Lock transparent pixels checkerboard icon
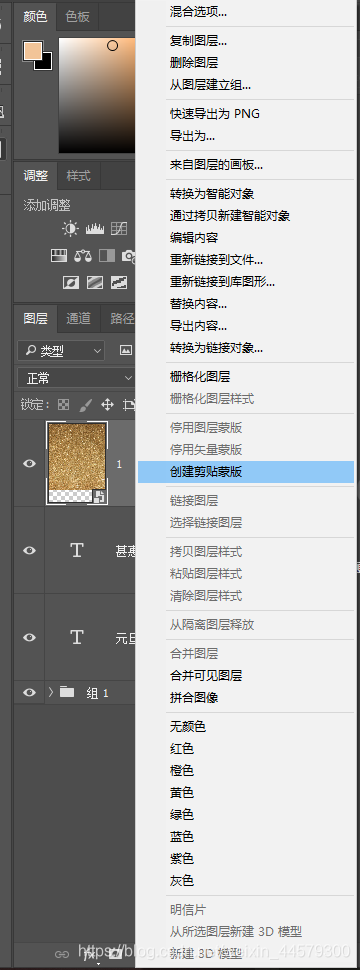 click(x=64, y=405)
